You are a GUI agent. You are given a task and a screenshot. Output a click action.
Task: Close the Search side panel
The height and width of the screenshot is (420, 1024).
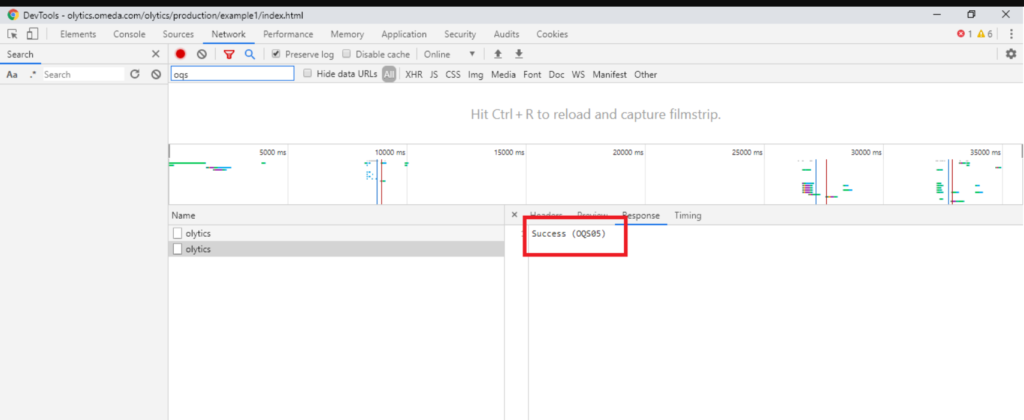tap(155, 54)
